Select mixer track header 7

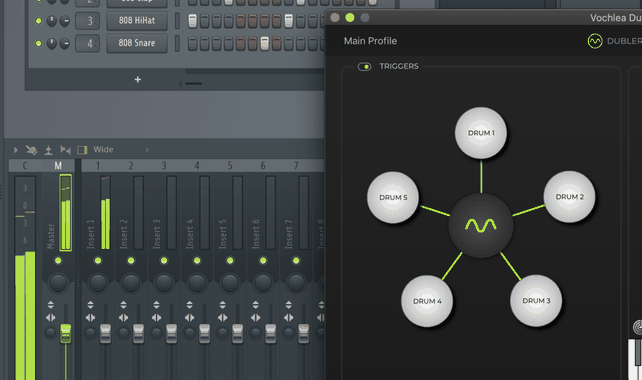tap(296, 165)
